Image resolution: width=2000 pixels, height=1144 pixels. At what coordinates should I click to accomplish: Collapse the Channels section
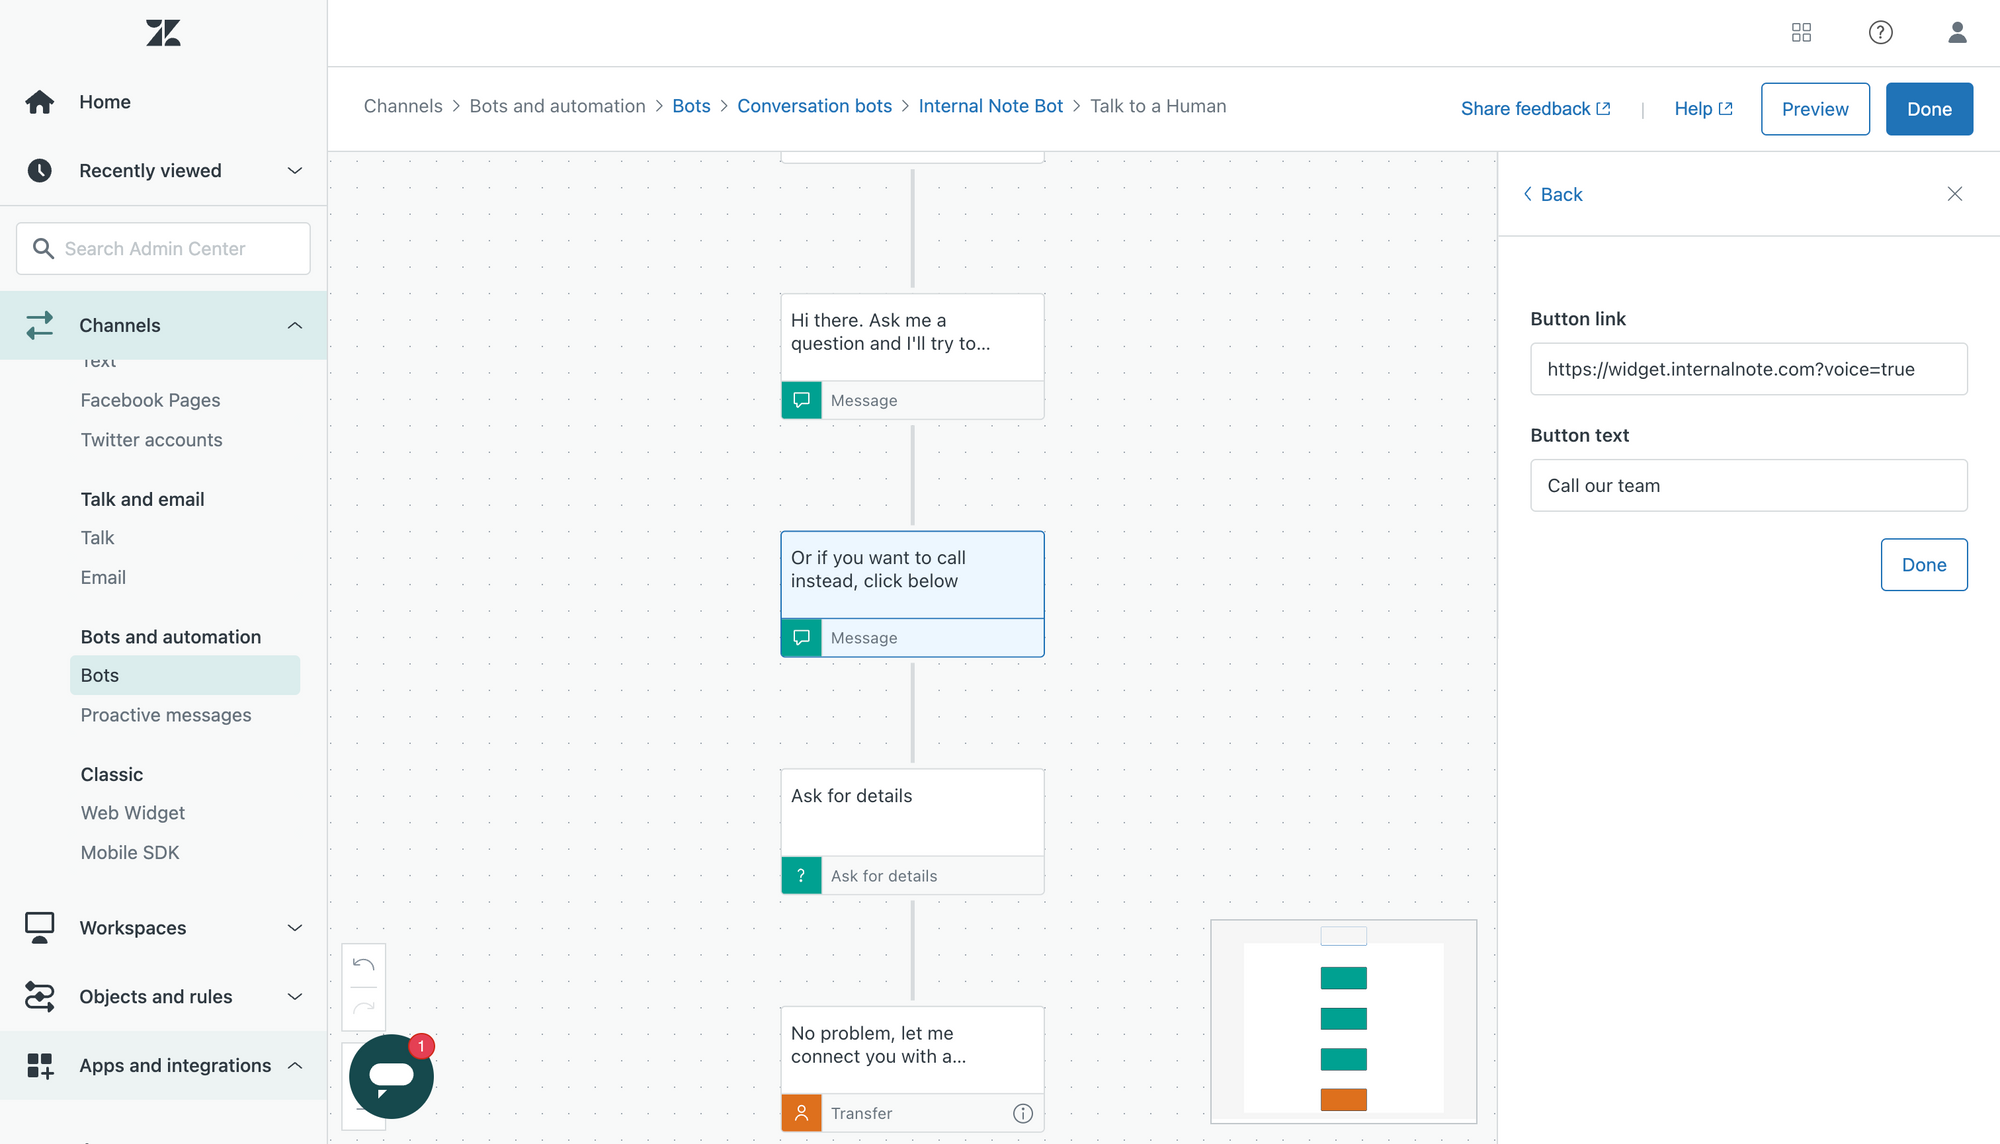point(294,325)
